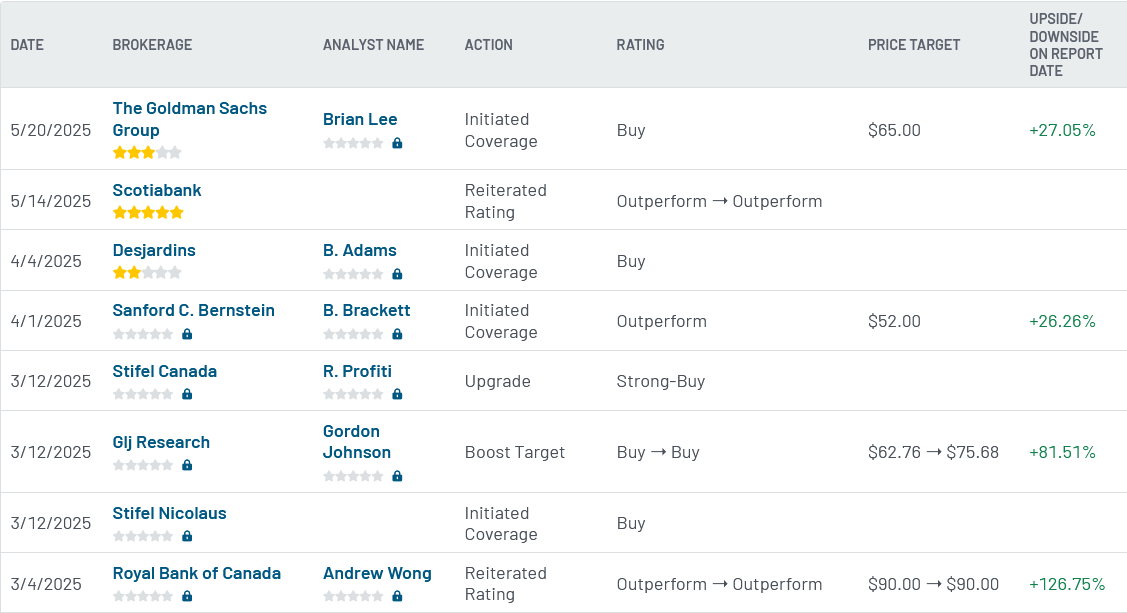The image size is (1127, 613).
Task: Click lock icon under Glj Research
Action: click(187, 465)
